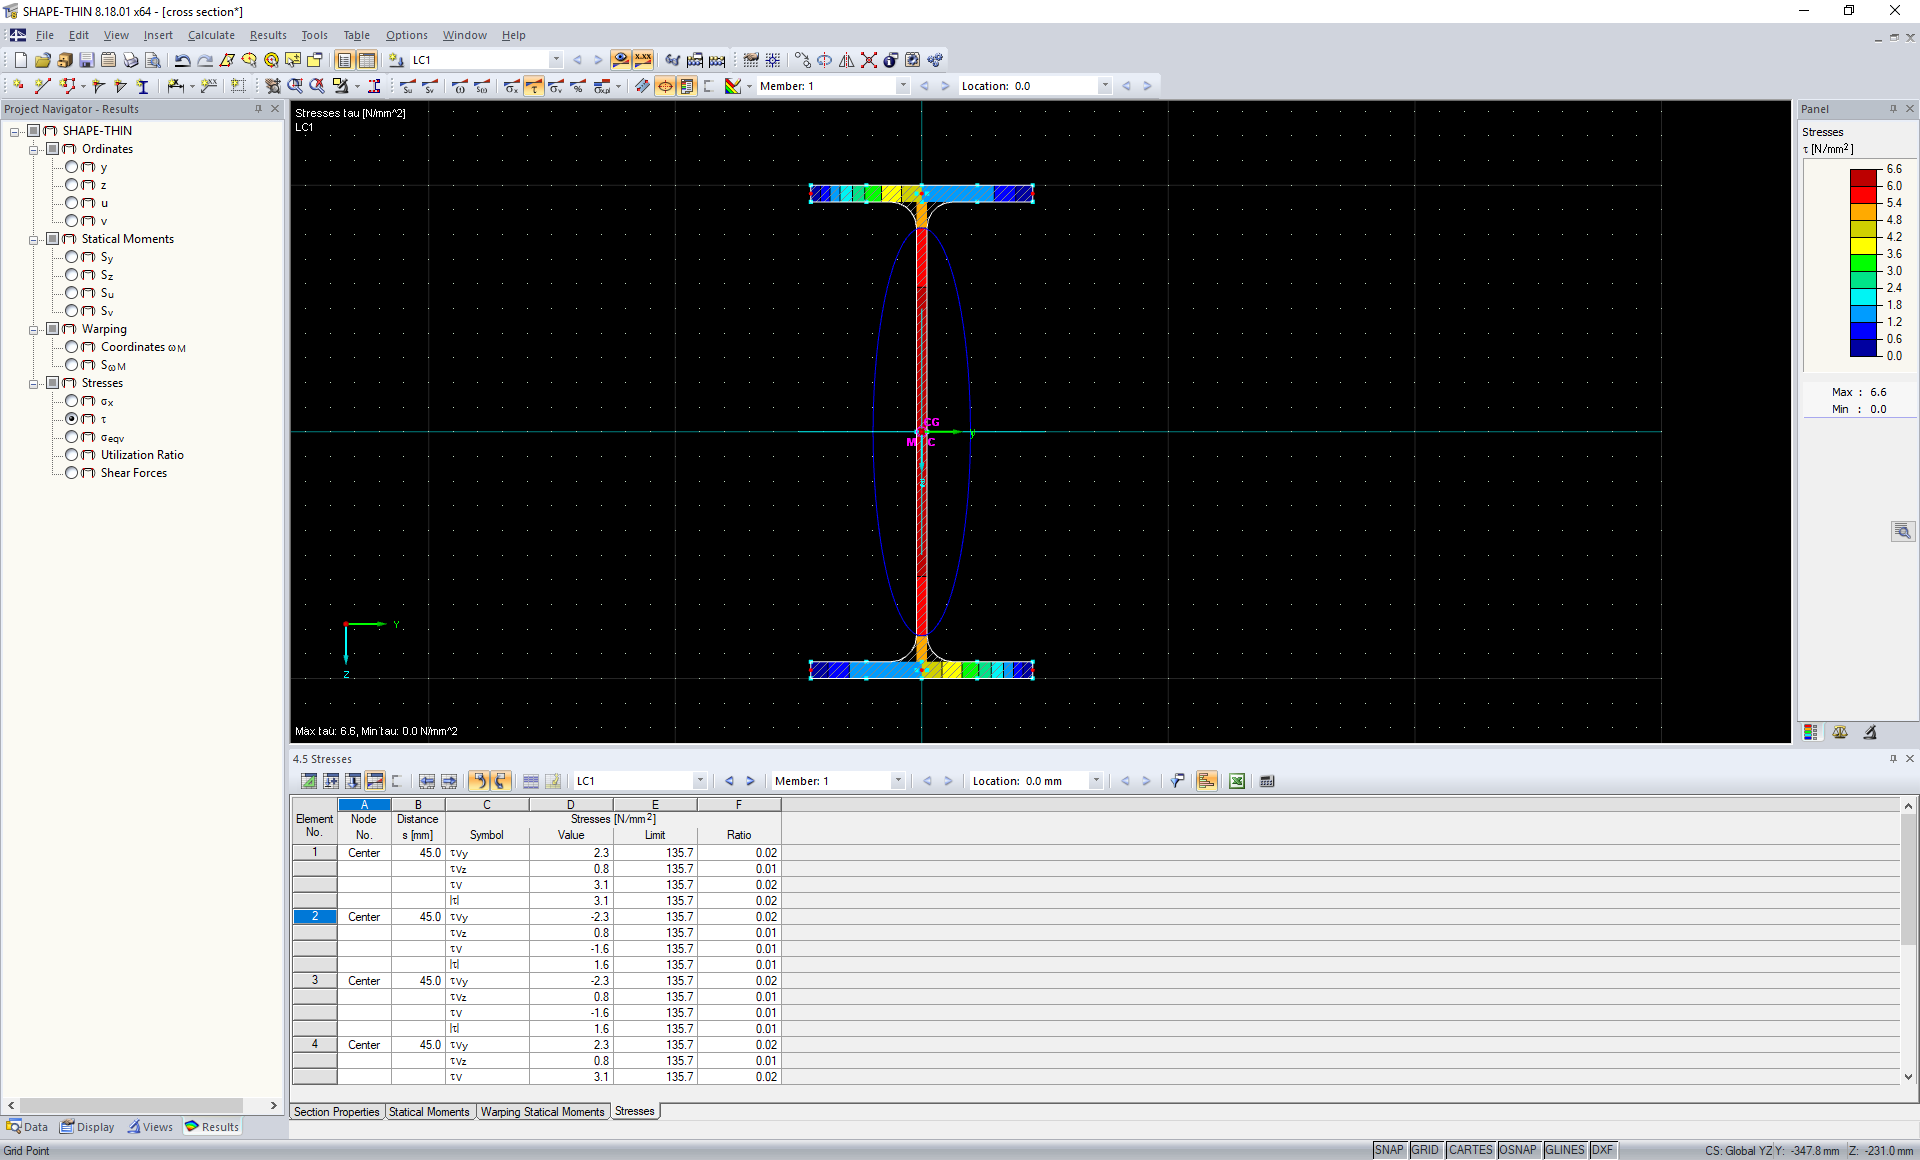This screenshot has height=1160, width=1920.
Task: Open the Location: 0.0 dropdown in the main toolbar
Action: click(1105, 86)
